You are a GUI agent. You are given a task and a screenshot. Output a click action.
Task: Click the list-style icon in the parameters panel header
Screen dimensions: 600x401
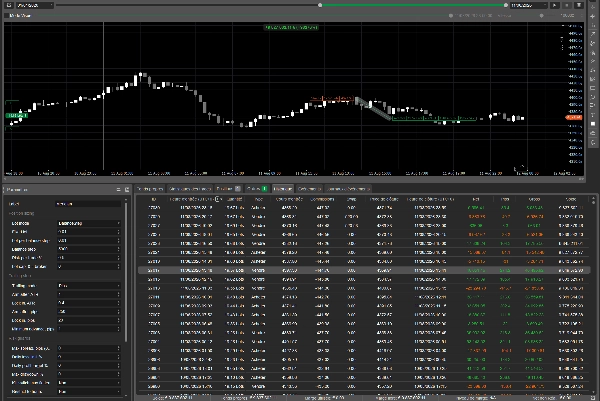pos(118,189)
